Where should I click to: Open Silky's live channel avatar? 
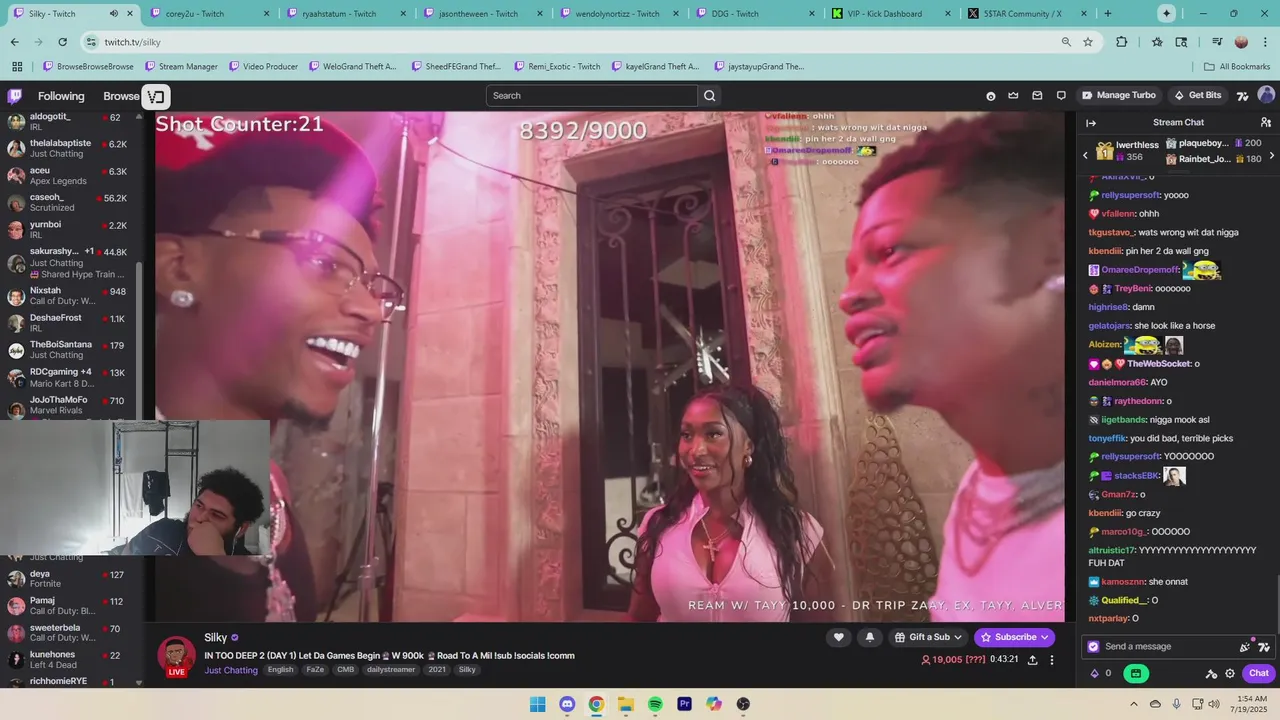click(177, 654)
